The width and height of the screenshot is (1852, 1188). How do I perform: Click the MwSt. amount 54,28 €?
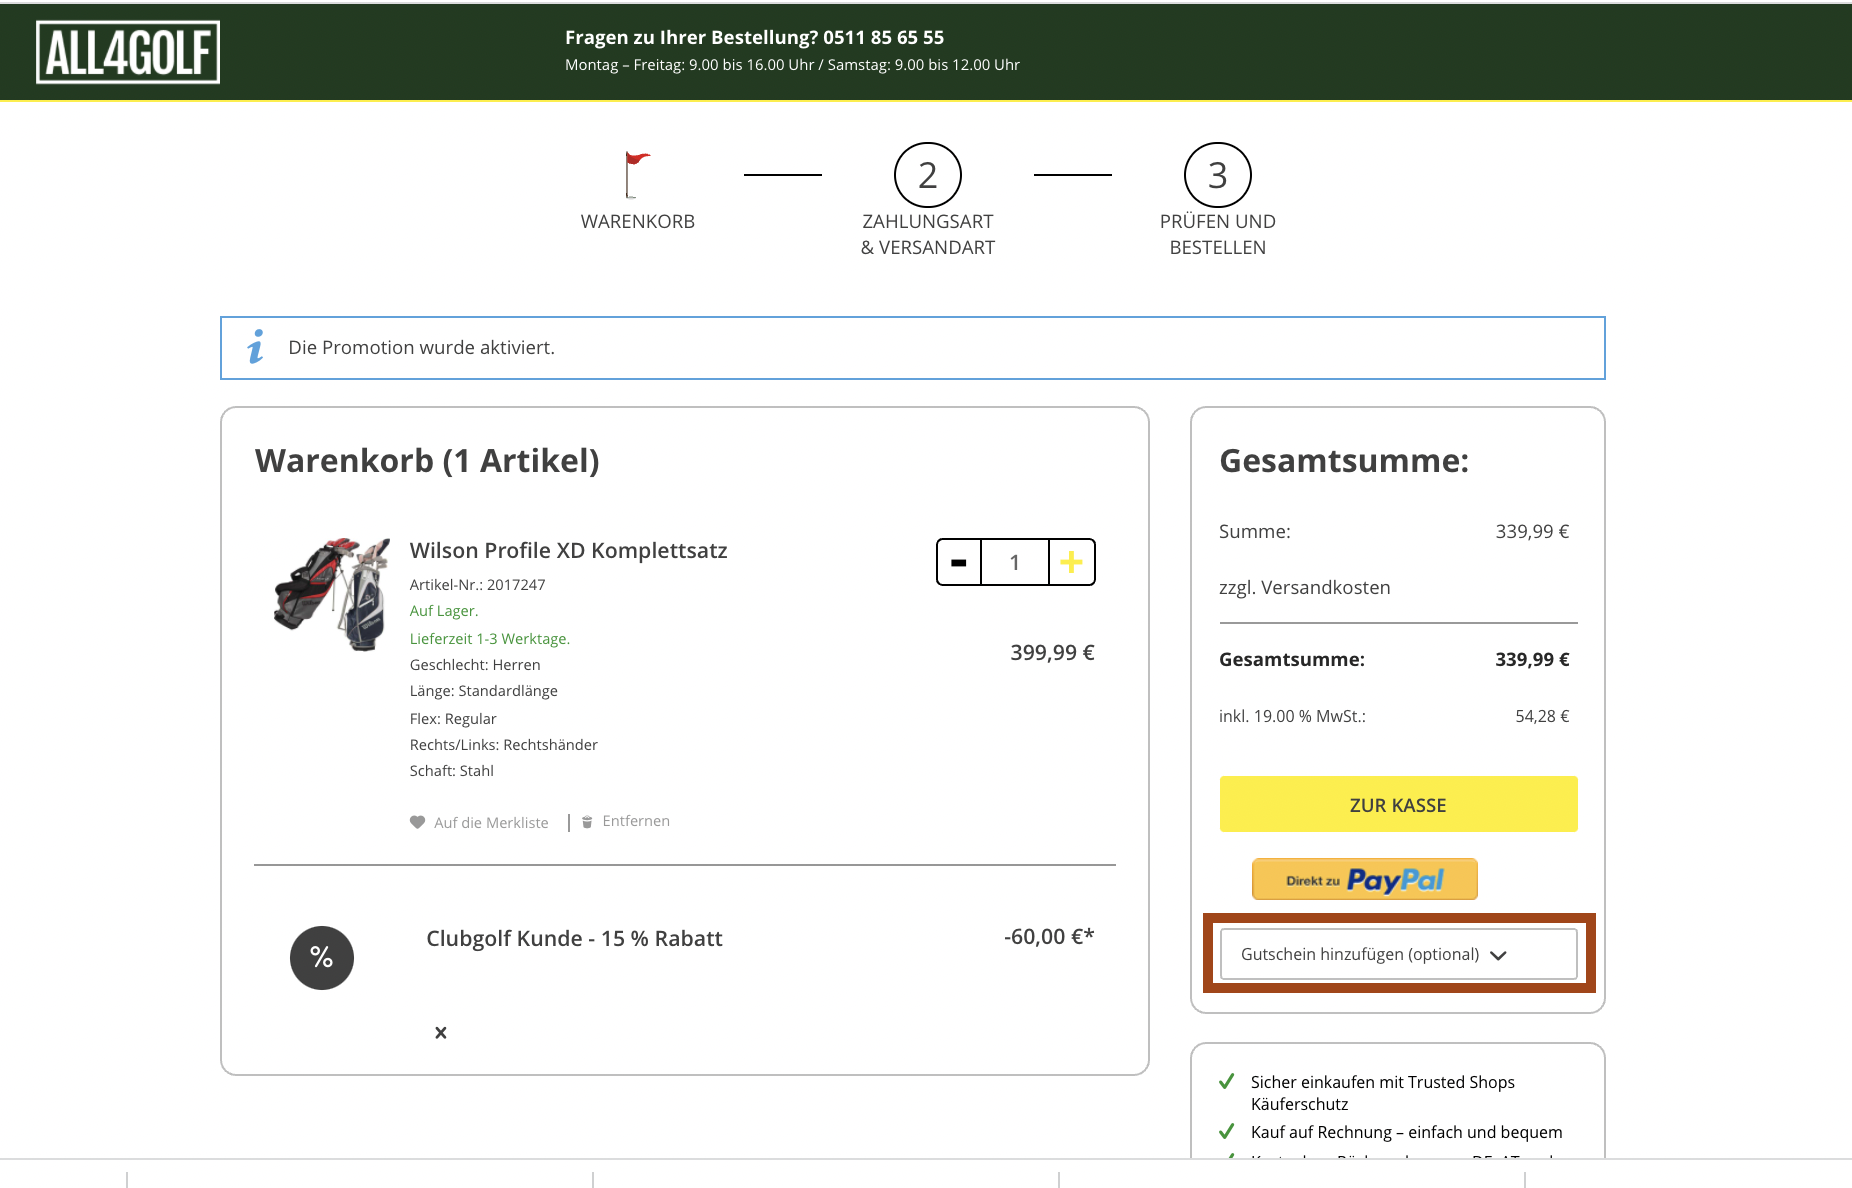(1542, 716)
